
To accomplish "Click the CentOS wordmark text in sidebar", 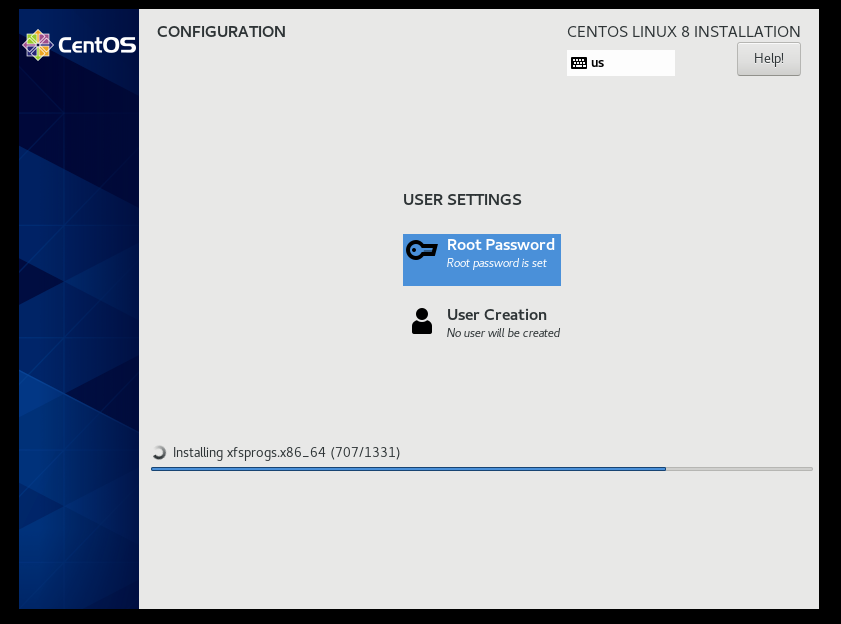I will pyautogui.click(x=97, y=45).
